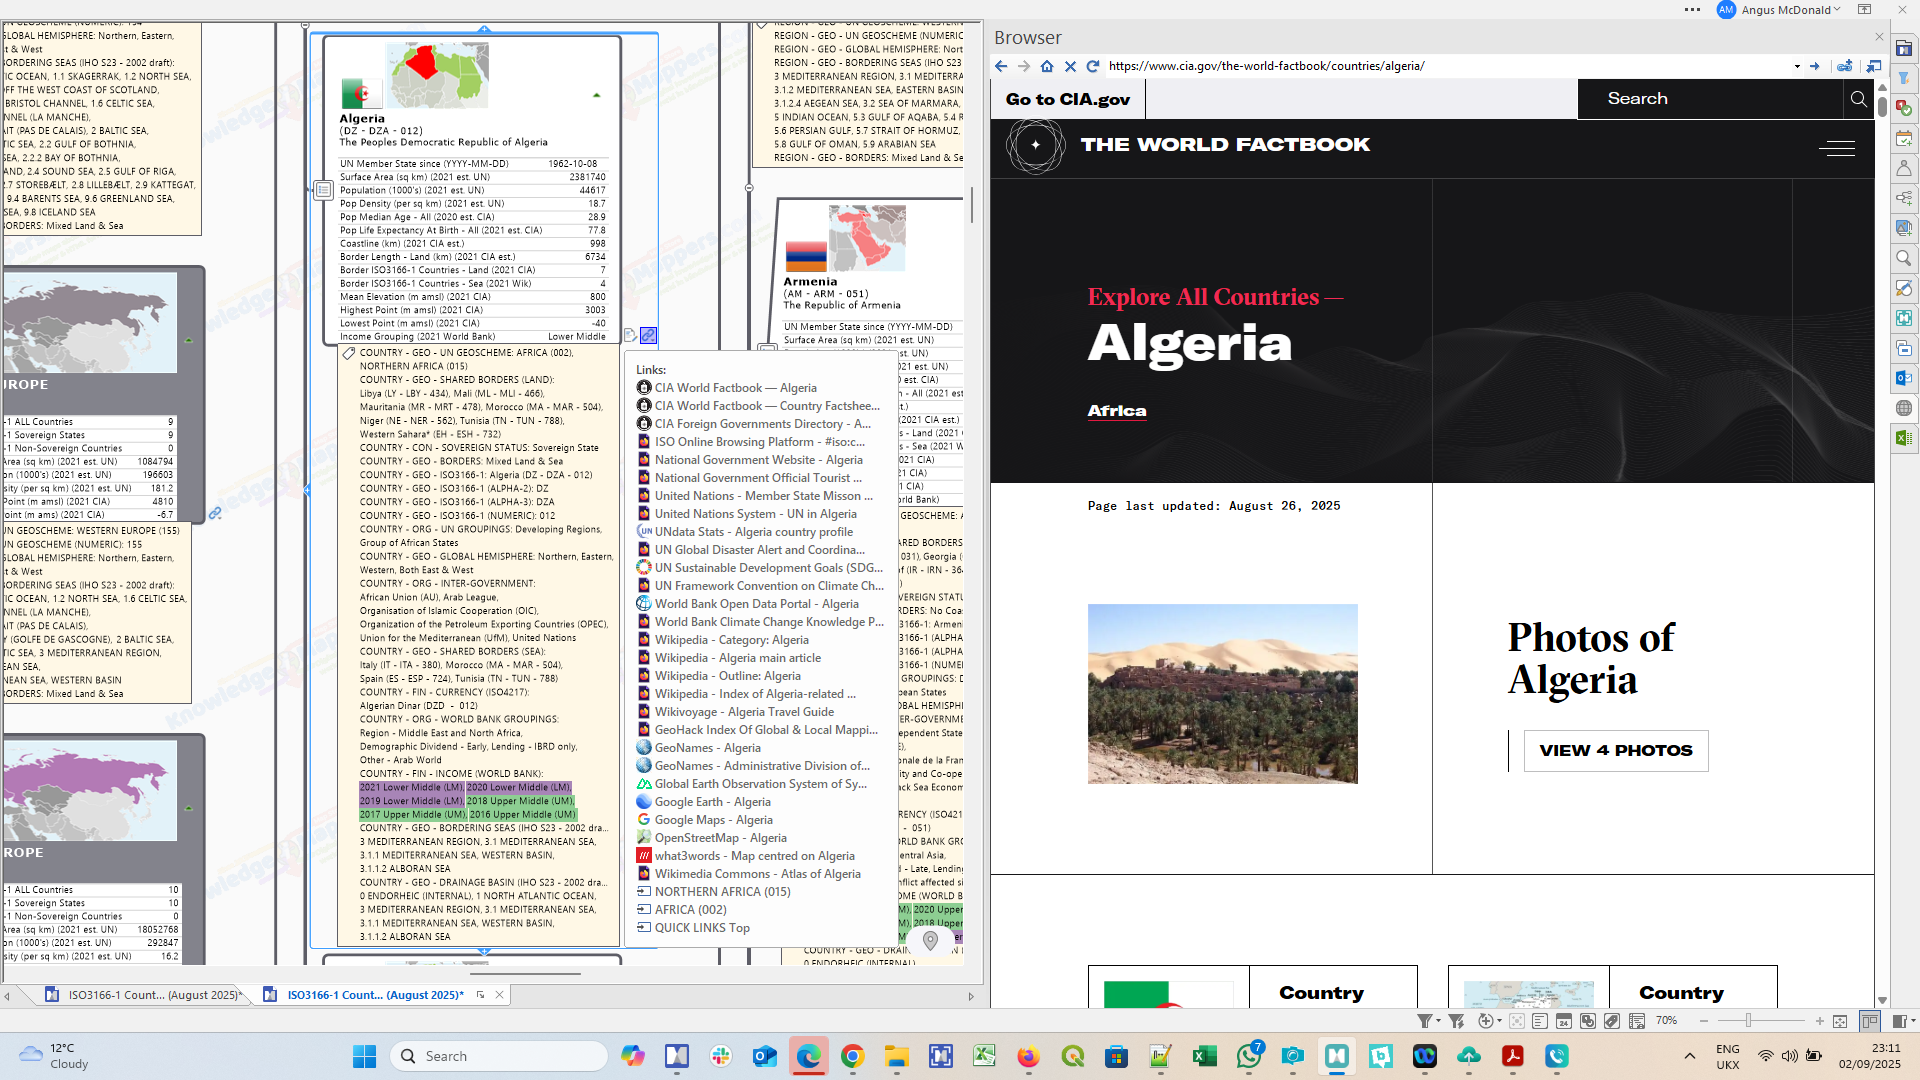This screenshot has width=1920, height=1080.
Task: Open the World Factbook hamburger menu
Action: pyautogui.click(x=1837, y=148)
